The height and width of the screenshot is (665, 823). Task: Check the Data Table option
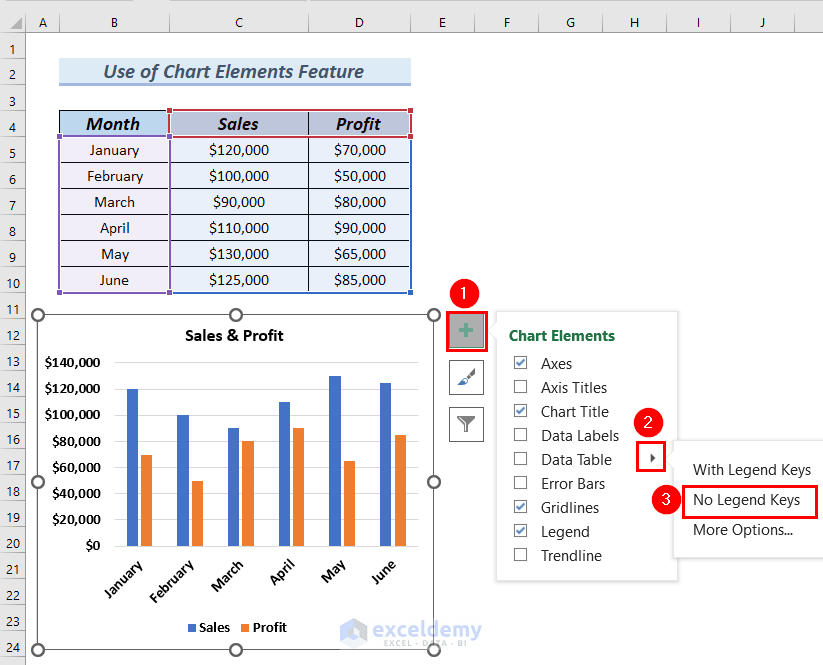(520, 459)
